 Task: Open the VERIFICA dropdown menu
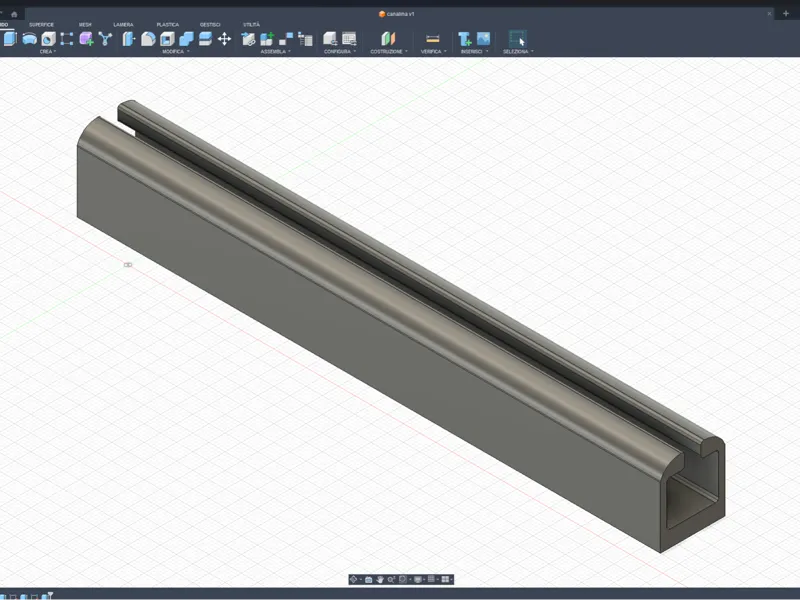433,52
